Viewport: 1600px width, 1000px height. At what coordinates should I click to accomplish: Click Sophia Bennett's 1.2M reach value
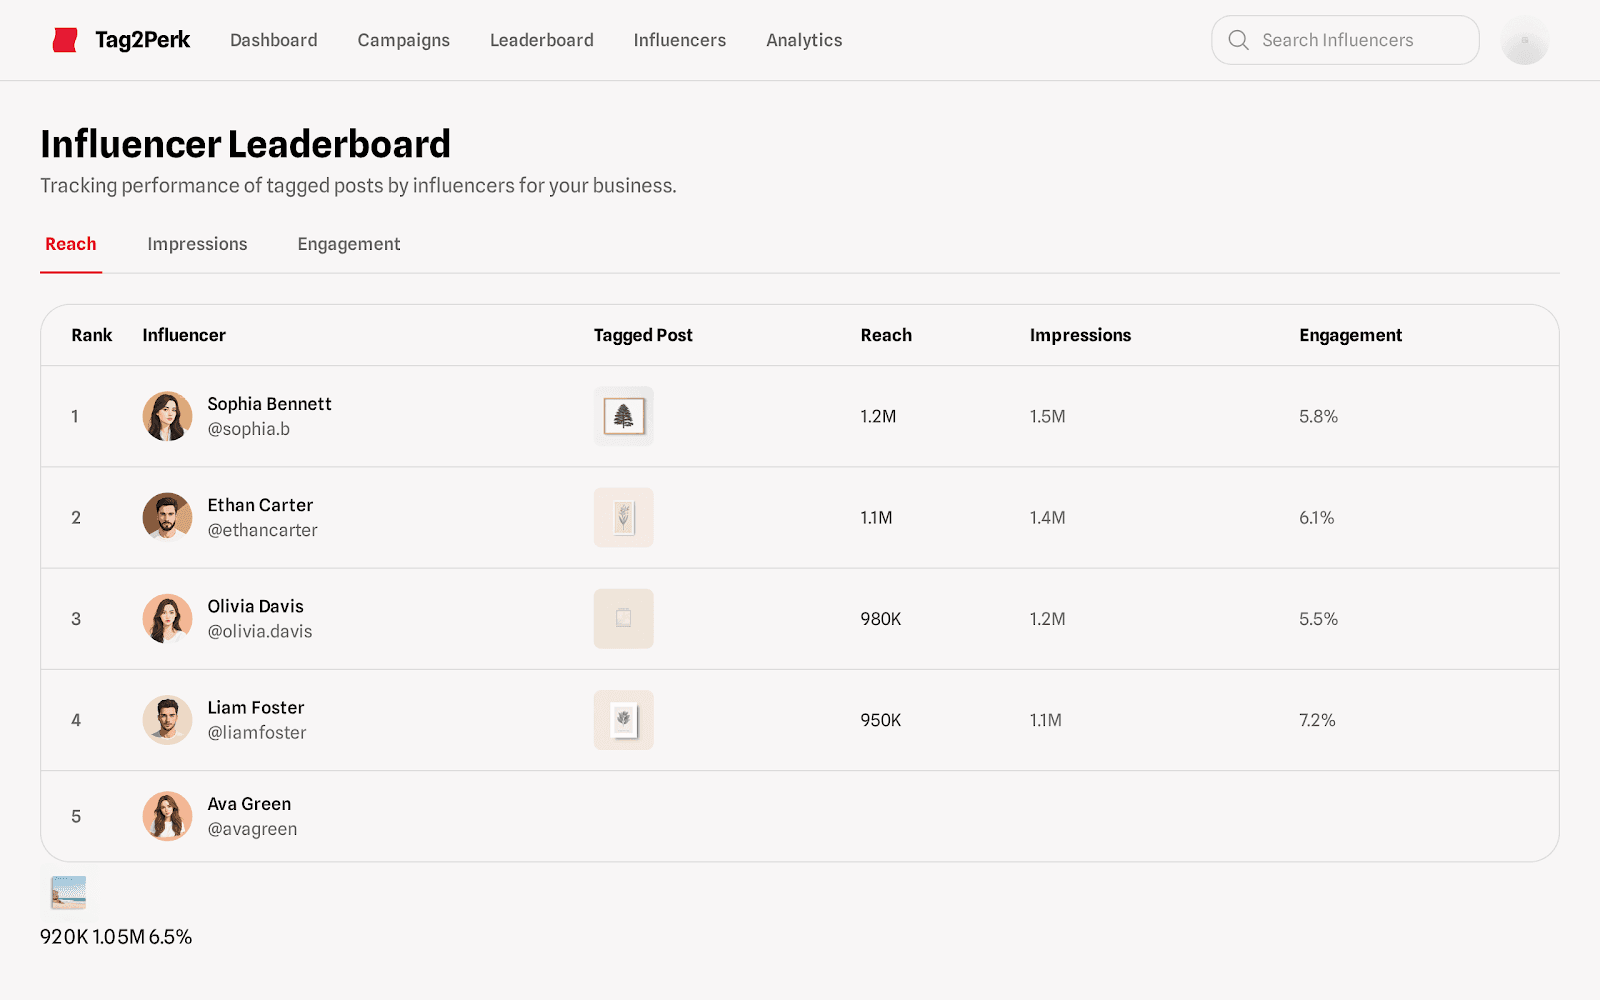pos(878,416)
